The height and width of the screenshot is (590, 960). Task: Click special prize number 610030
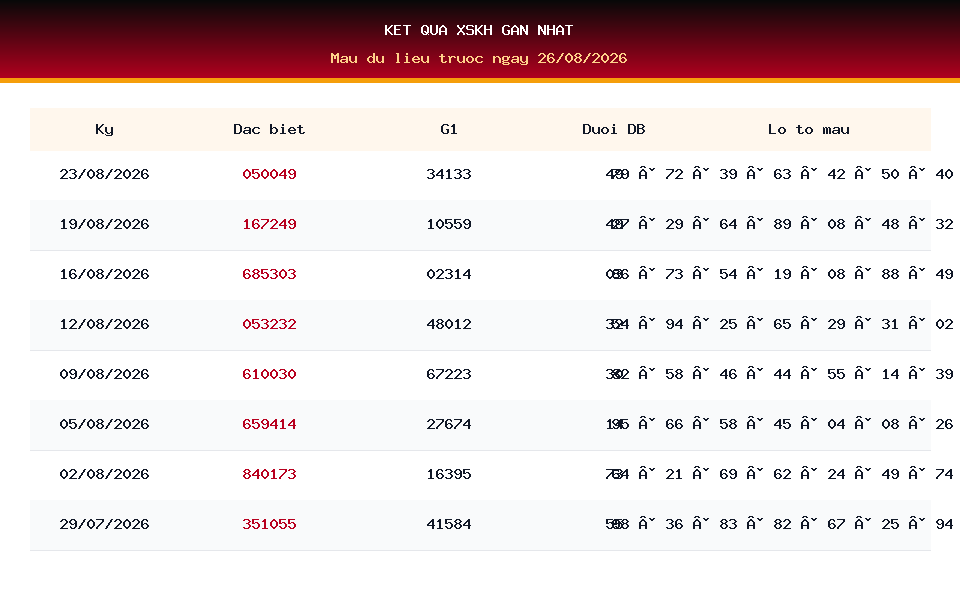tap(269, 374)
